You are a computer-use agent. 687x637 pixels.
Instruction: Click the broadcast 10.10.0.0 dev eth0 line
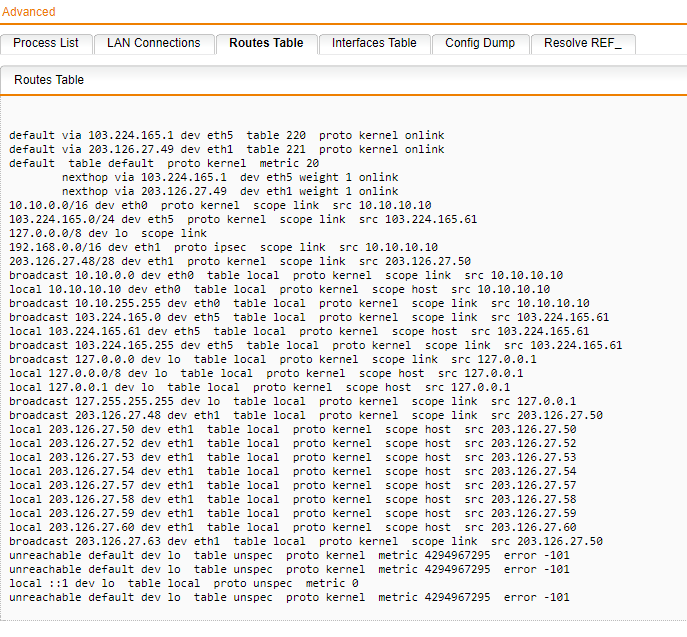(x=286, y=276)
